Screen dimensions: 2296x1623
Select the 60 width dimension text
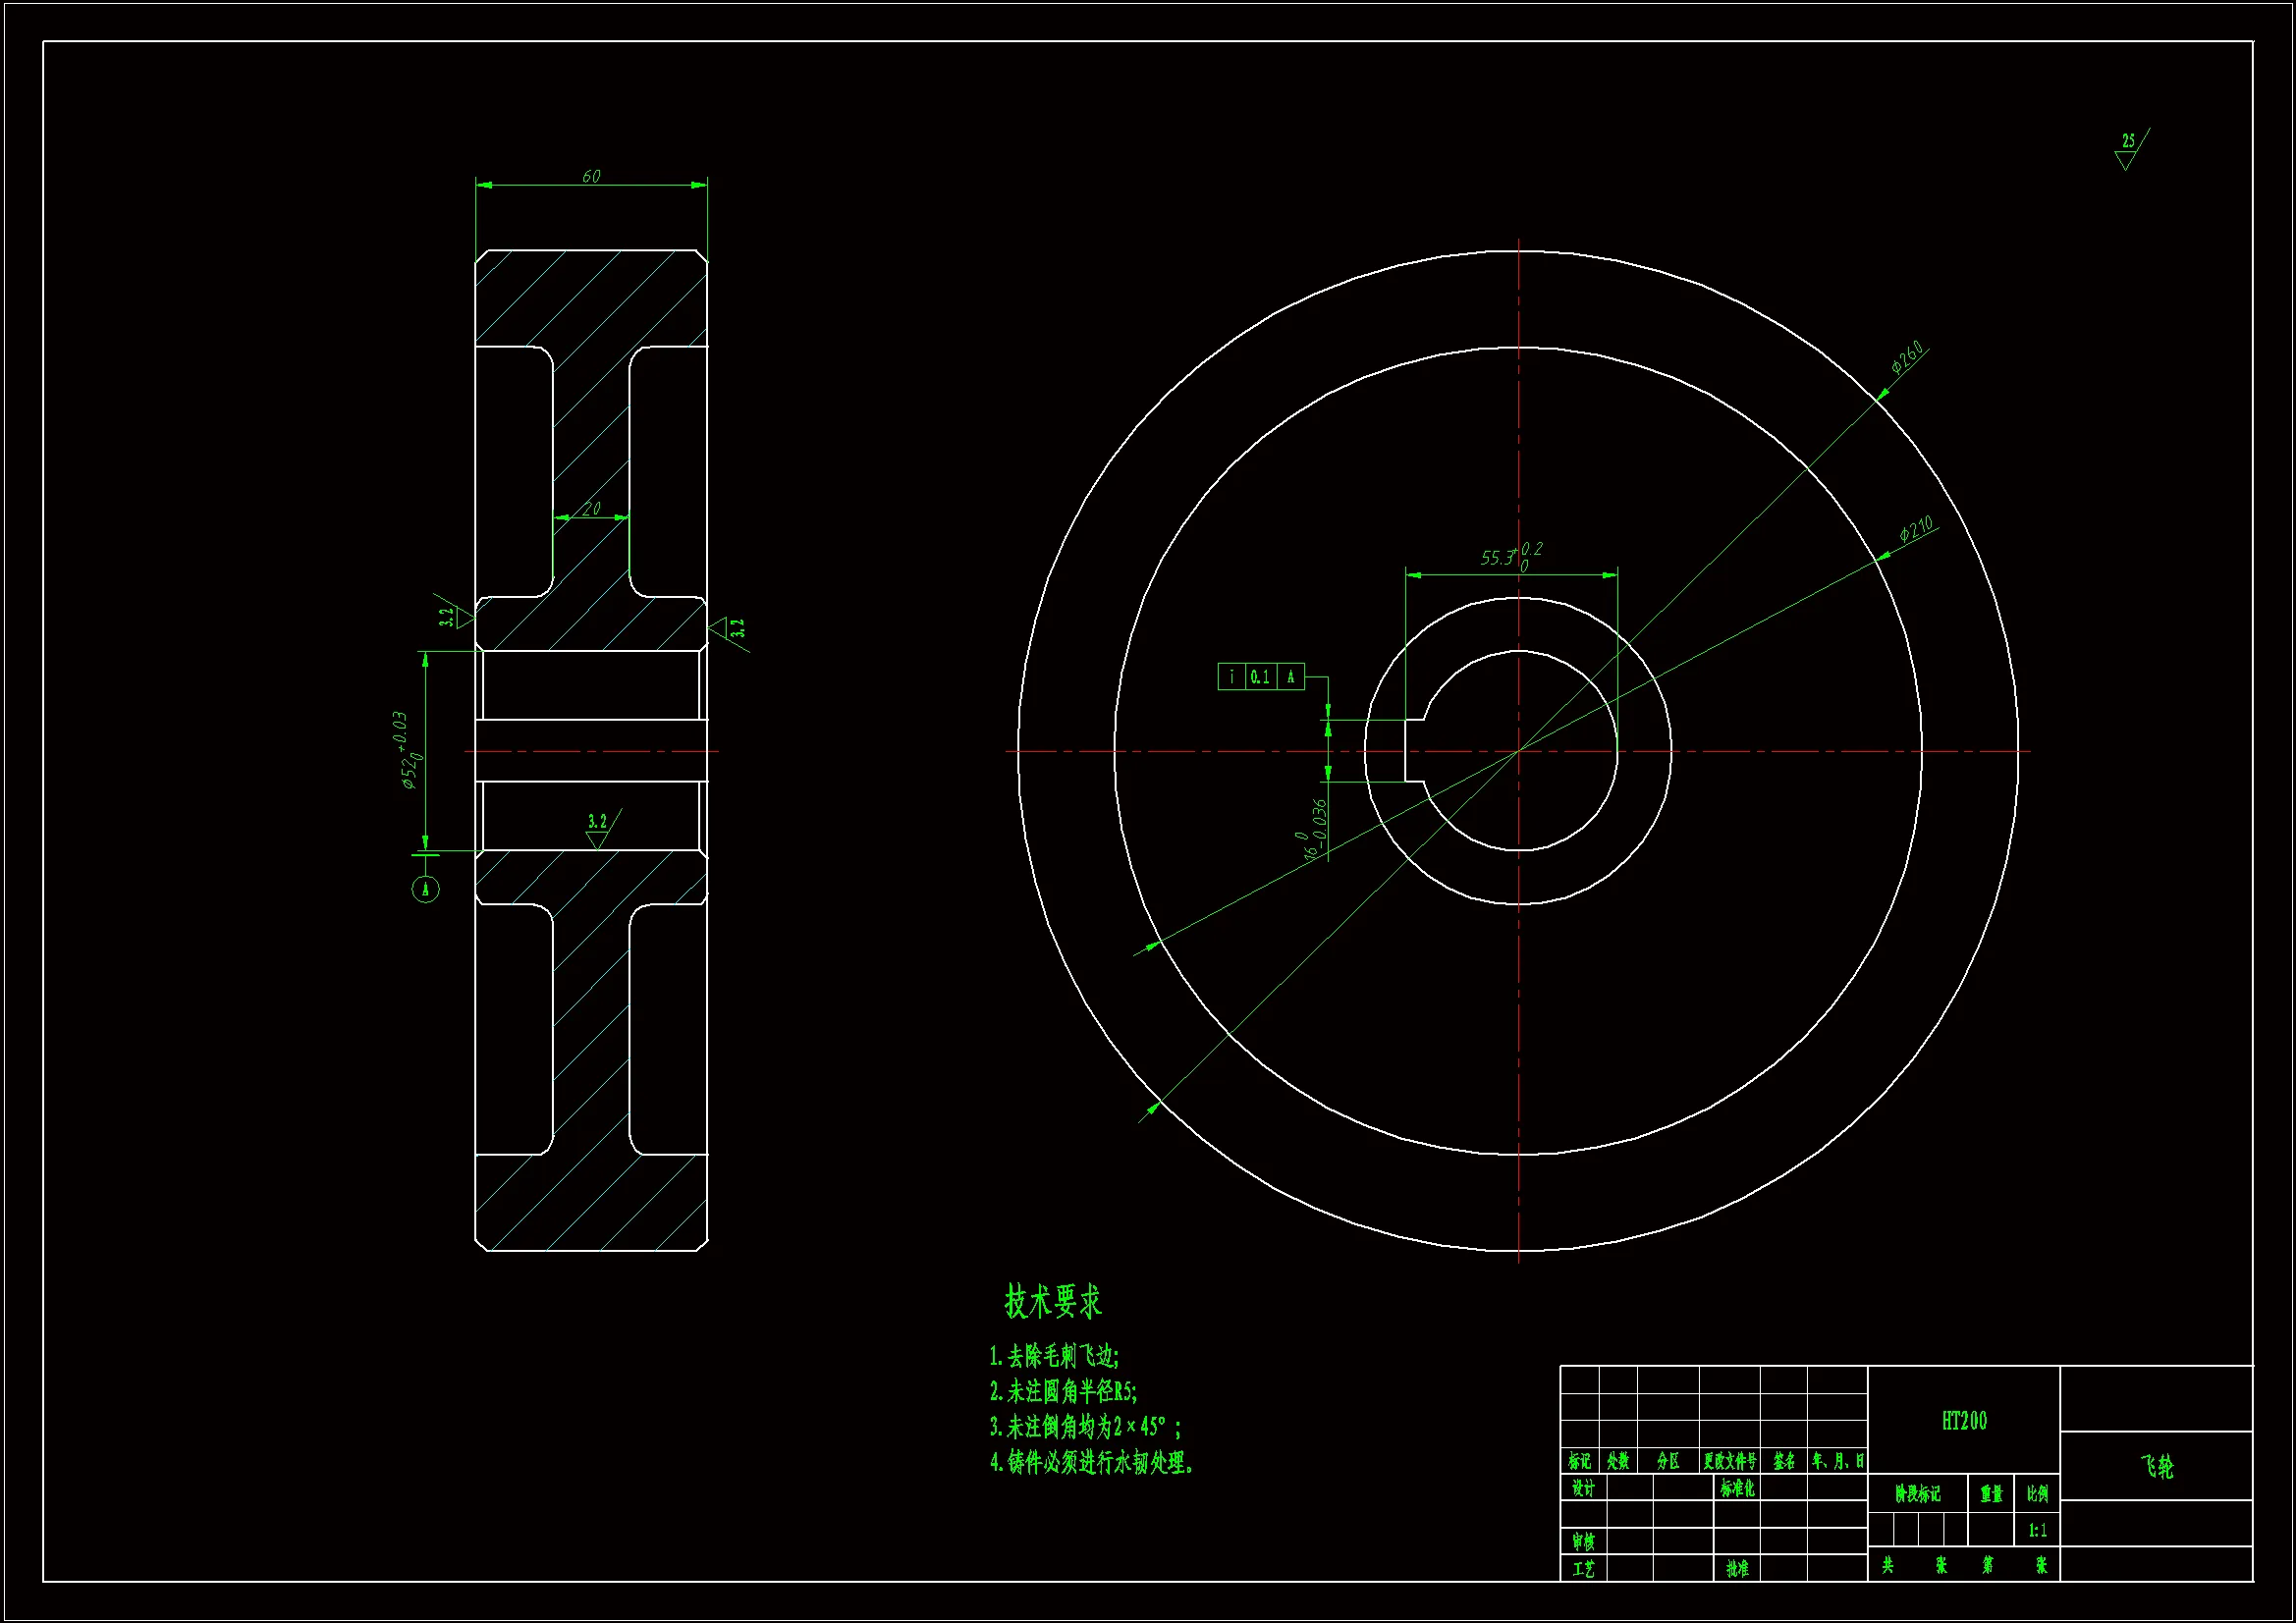[x=591, y=176]
